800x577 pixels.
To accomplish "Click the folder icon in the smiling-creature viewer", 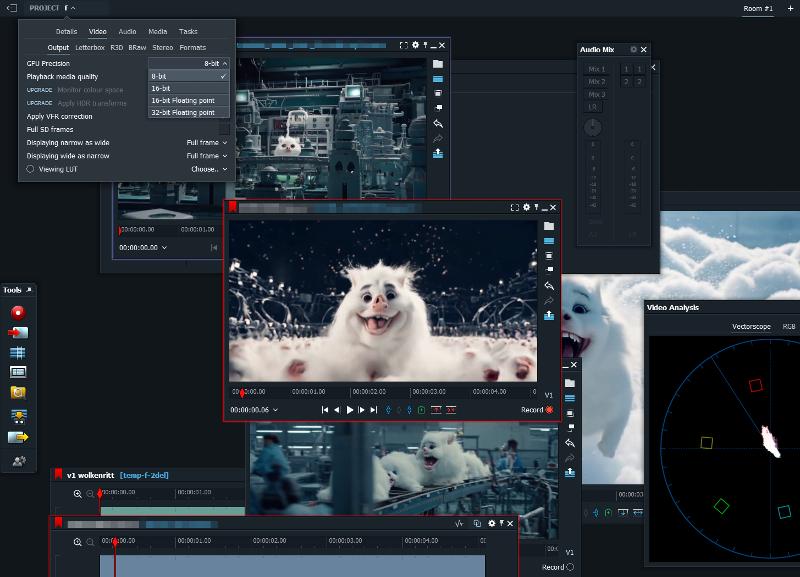I will click(x=549, y=226).
